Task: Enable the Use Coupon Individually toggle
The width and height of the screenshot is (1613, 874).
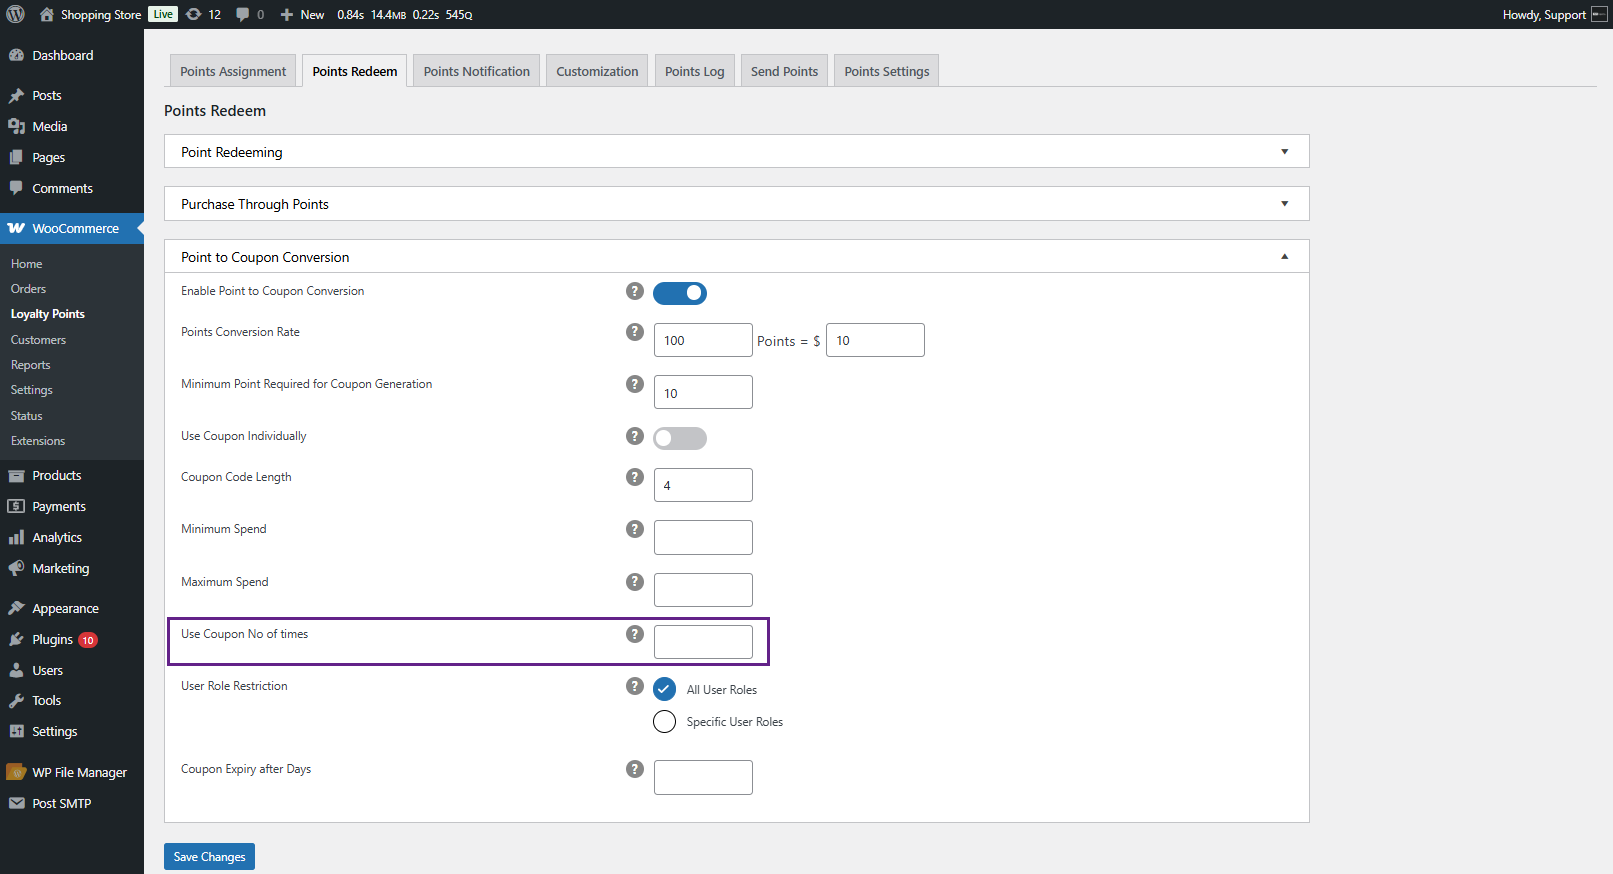Action: [680, 438]
